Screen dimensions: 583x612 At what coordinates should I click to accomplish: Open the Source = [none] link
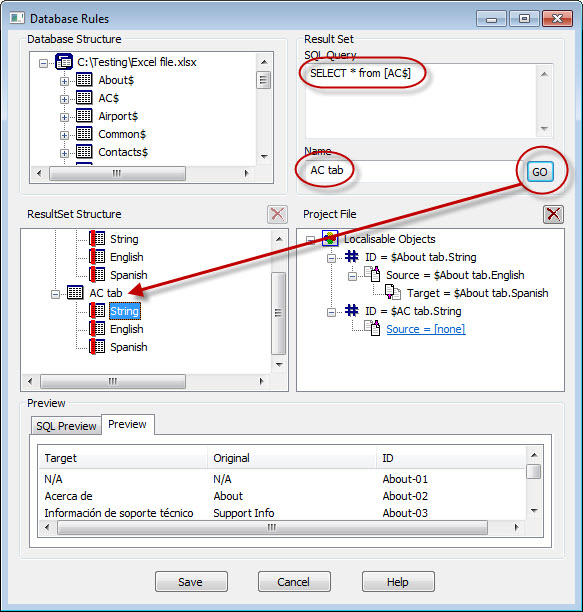[426, 329]
